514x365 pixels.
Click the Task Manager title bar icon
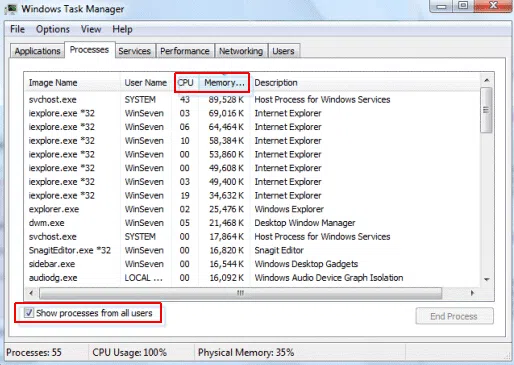(x=11, y=8)
